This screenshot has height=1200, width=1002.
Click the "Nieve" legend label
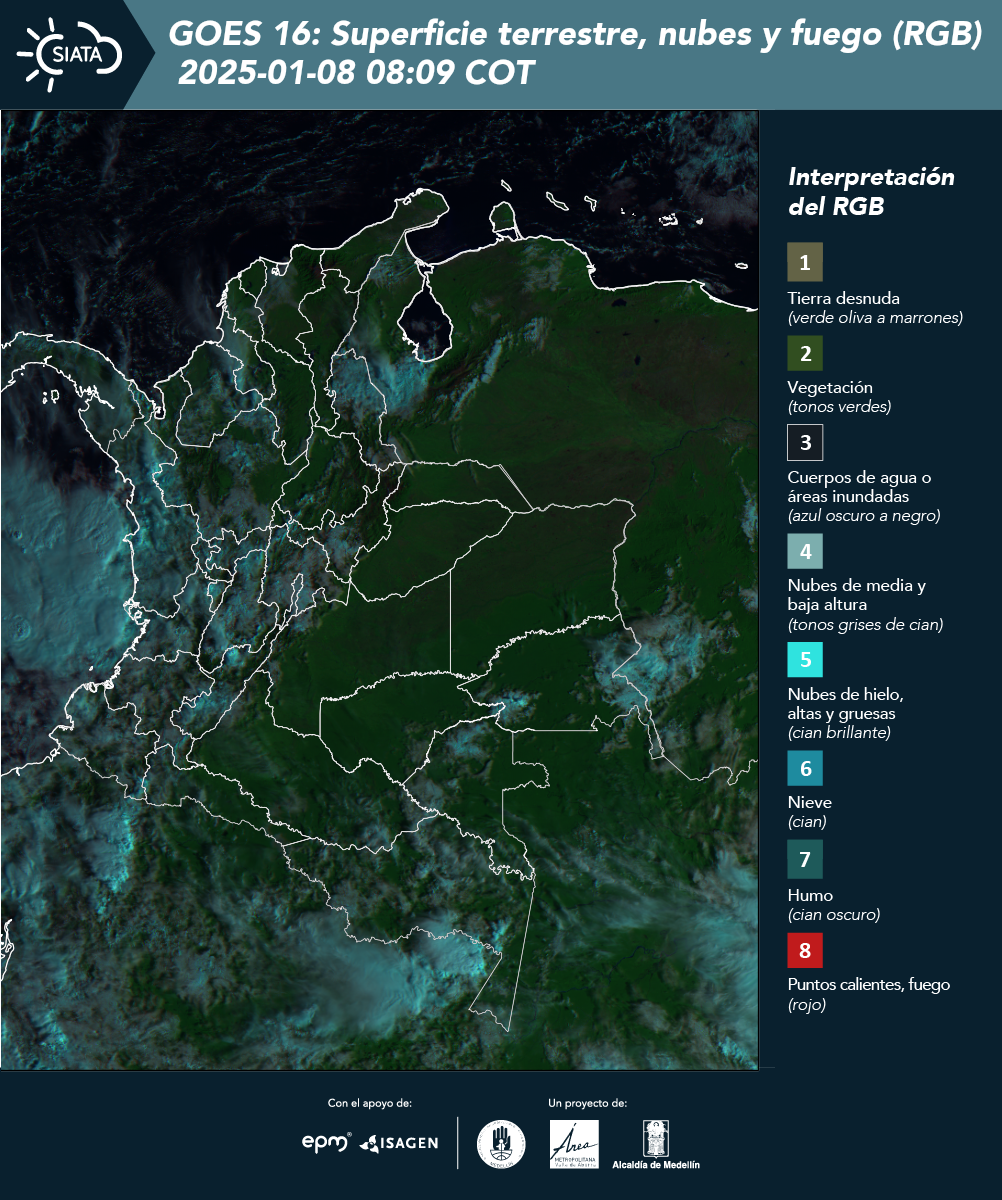coord(810,802)
